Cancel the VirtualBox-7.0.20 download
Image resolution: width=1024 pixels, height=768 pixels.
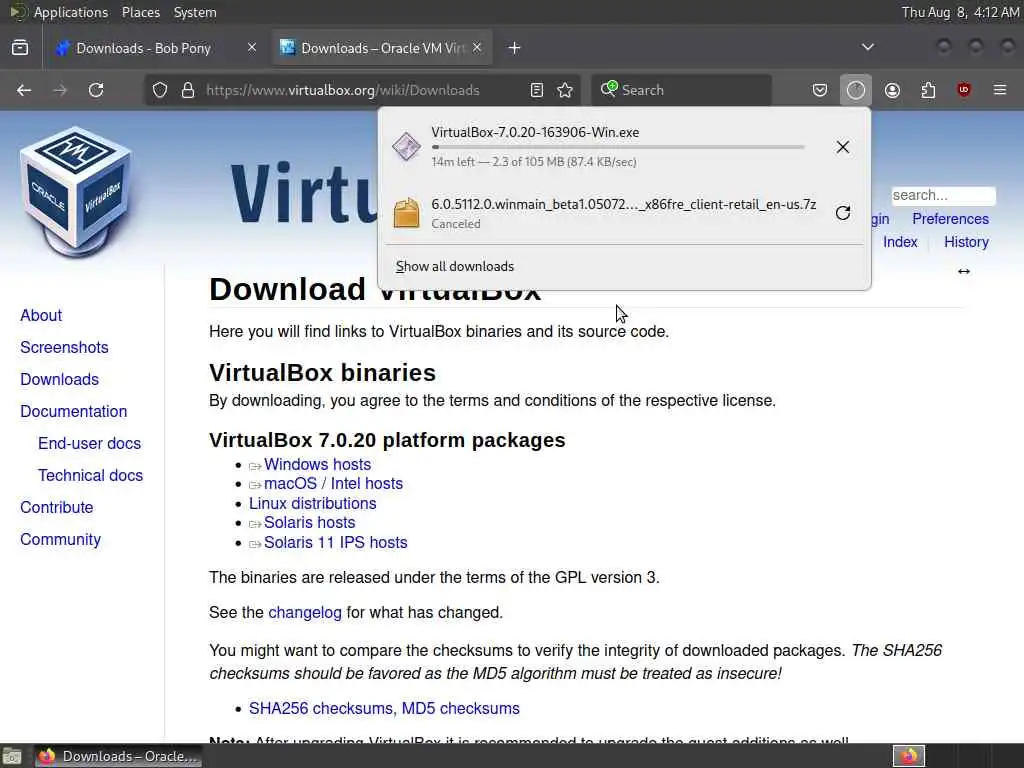(x=842, y=147)
